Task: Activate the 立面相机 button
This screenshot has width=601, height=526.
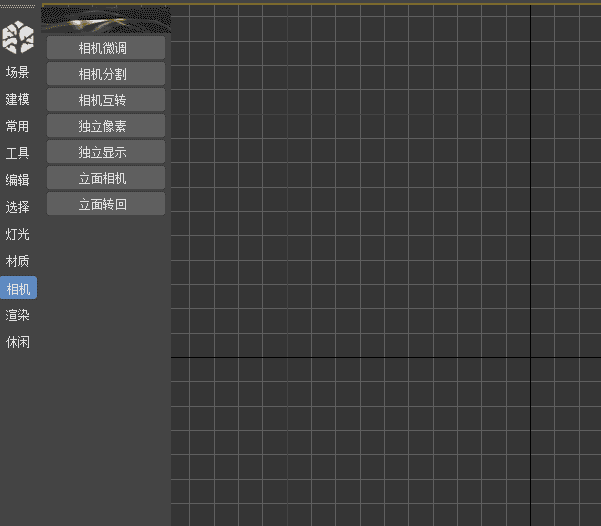Action: click(105, 178)
